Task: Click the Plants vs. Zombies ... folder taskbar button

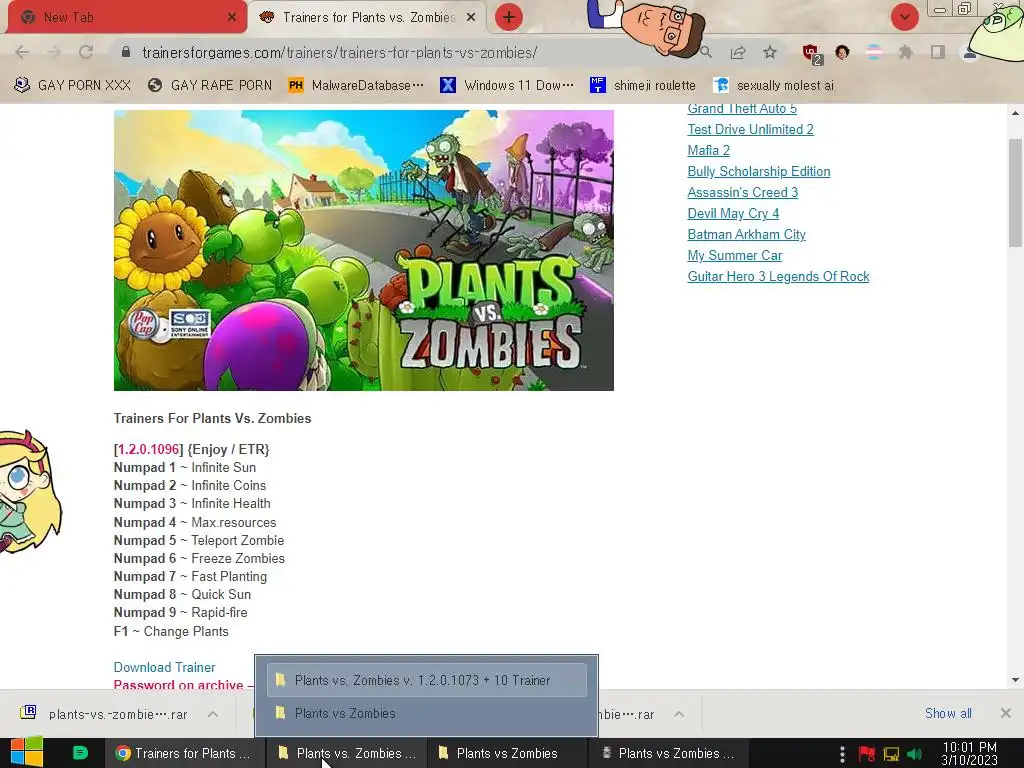Action: tap(347, 753)
